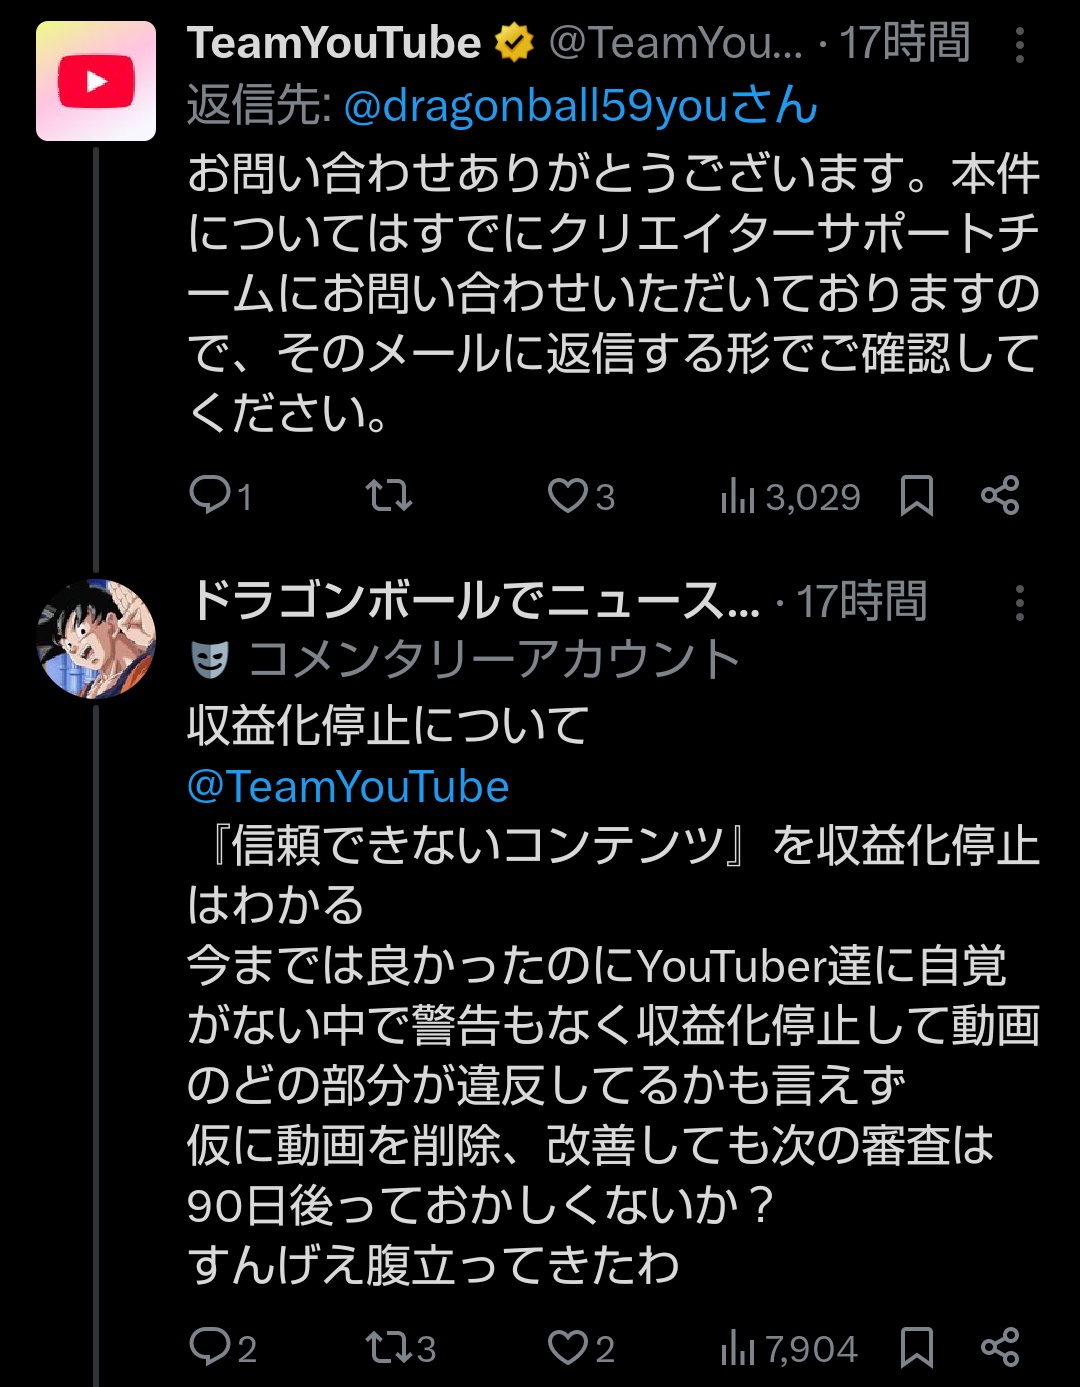Viewport: 1080px width, 1387px height.
Task: Open more options for Dragon Ball tweet
Action: (1019, 603)
